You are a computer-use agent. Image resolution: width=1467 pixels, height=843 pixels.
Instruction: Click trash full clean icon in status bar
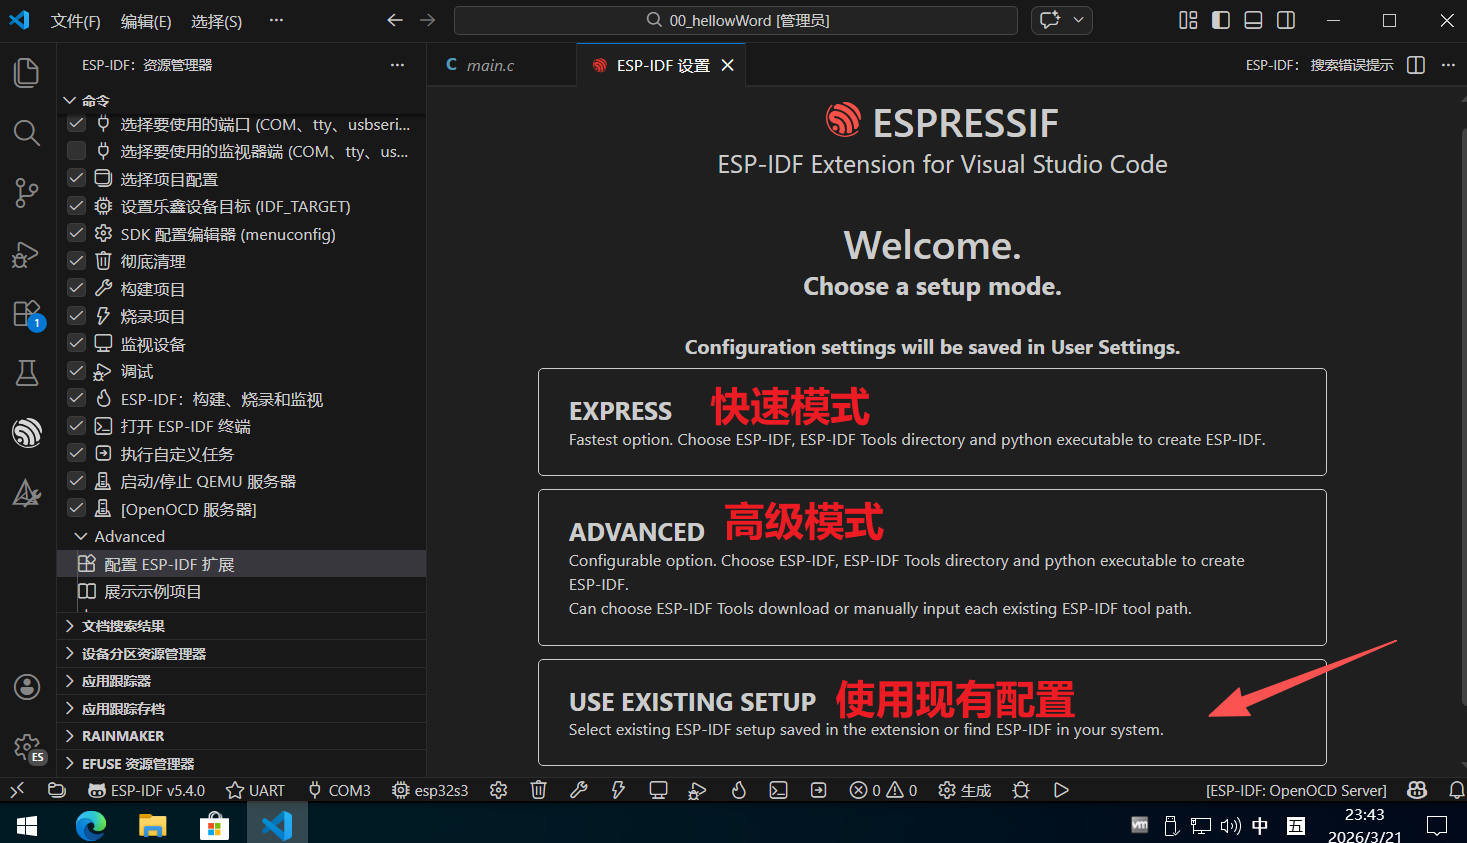pyautogui.click(x=538, y=790)
